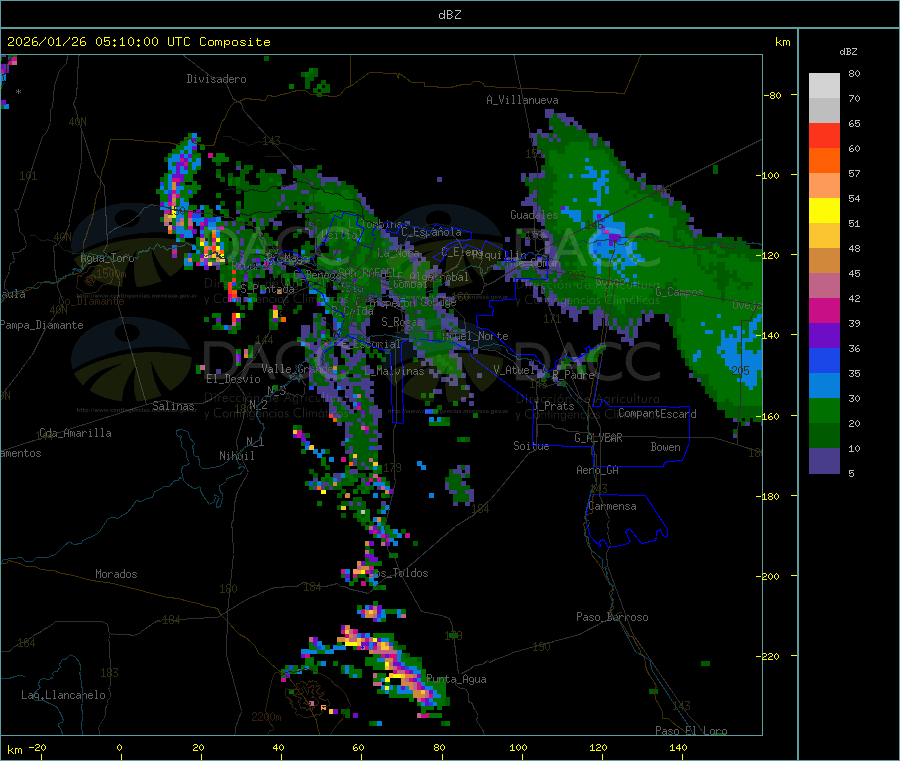Screen dimensions: 900x761
Task: Select the 'Aero_GA' airport label
Action: 598,470
